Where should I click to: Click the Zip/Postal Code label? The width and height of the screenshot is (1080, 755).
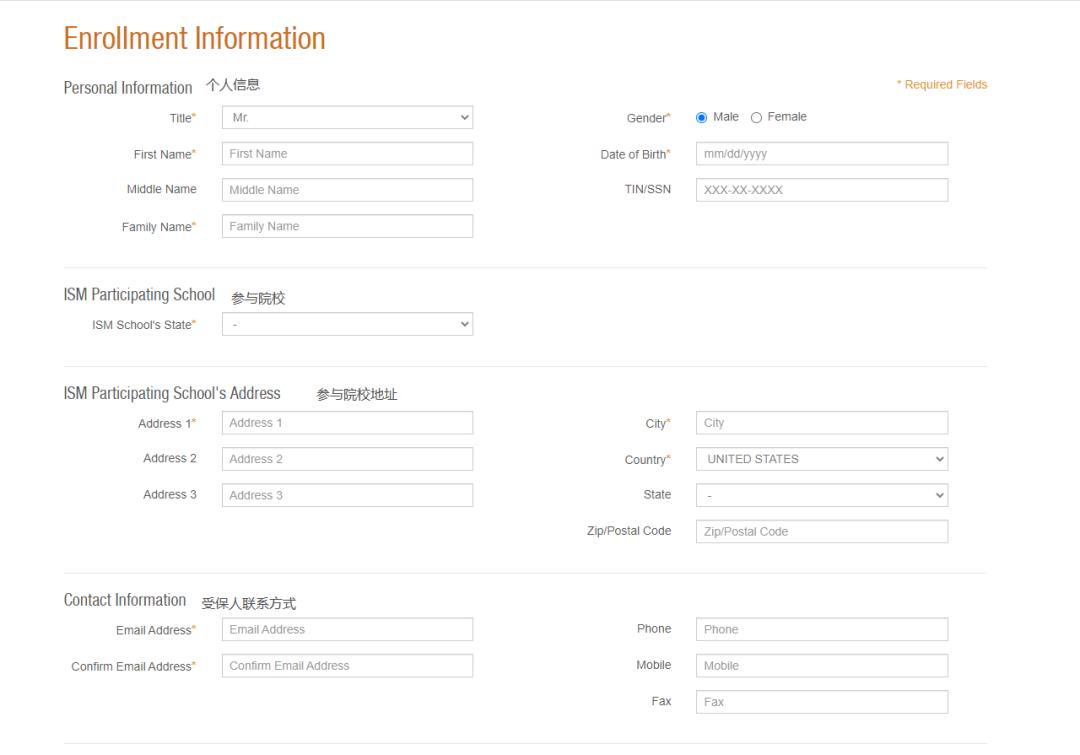(629, 531)
